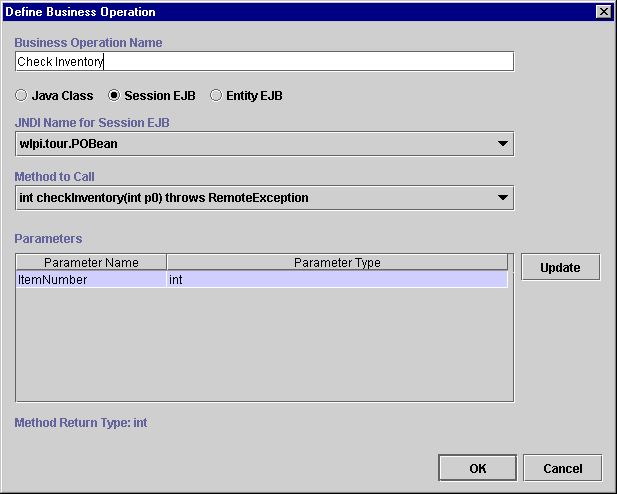This screenshot has height=494, width=617.
Task: Click the Parameter Type column header
Action: point(337,263)
